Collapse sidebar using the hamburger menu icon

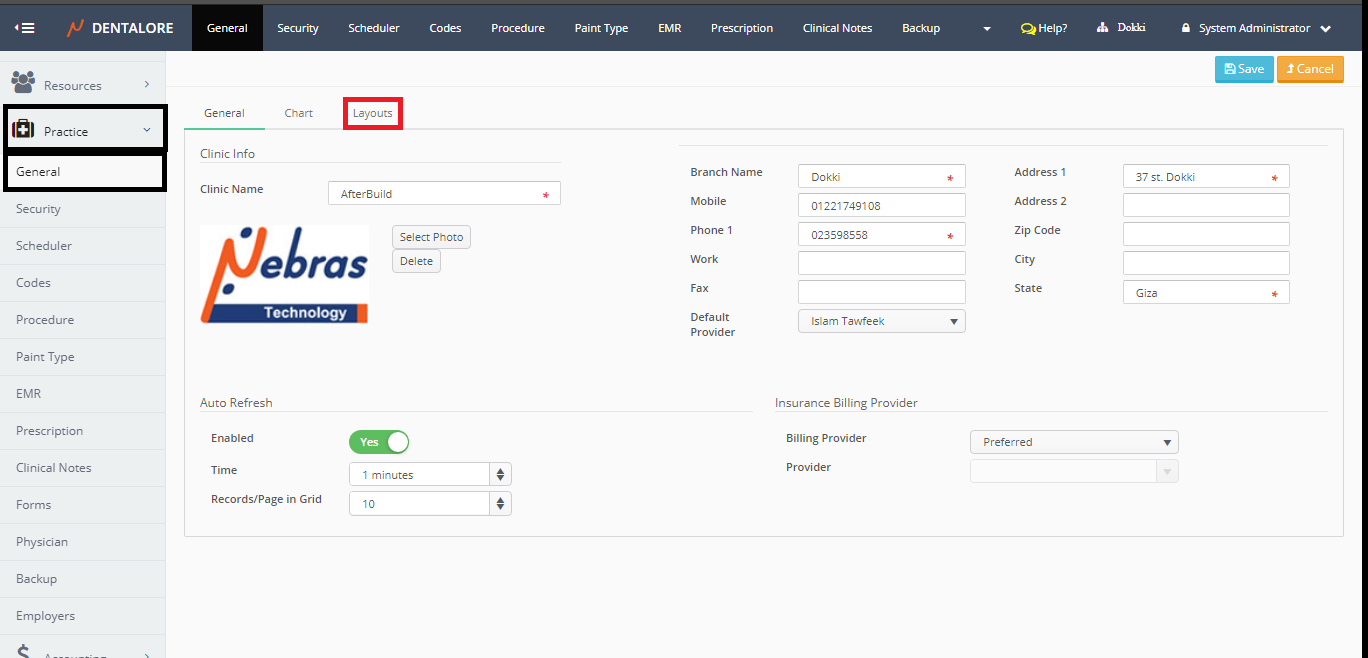24,28
